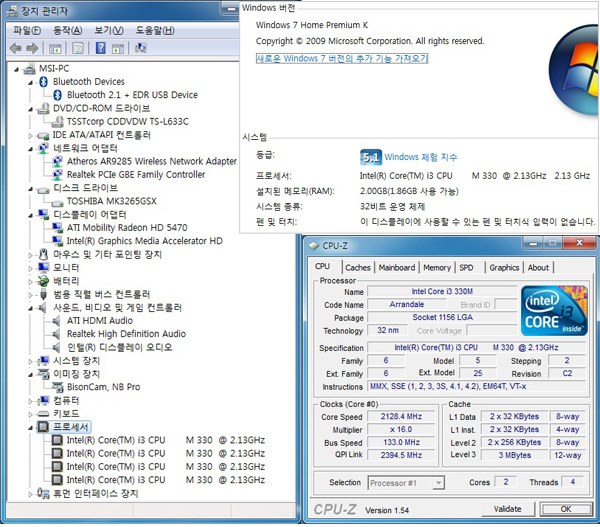The width and height of the screenshot is (600, 527).
Task: Click the Scan for hardware changes toolbar icon
Action: click(x=140, y=48)
